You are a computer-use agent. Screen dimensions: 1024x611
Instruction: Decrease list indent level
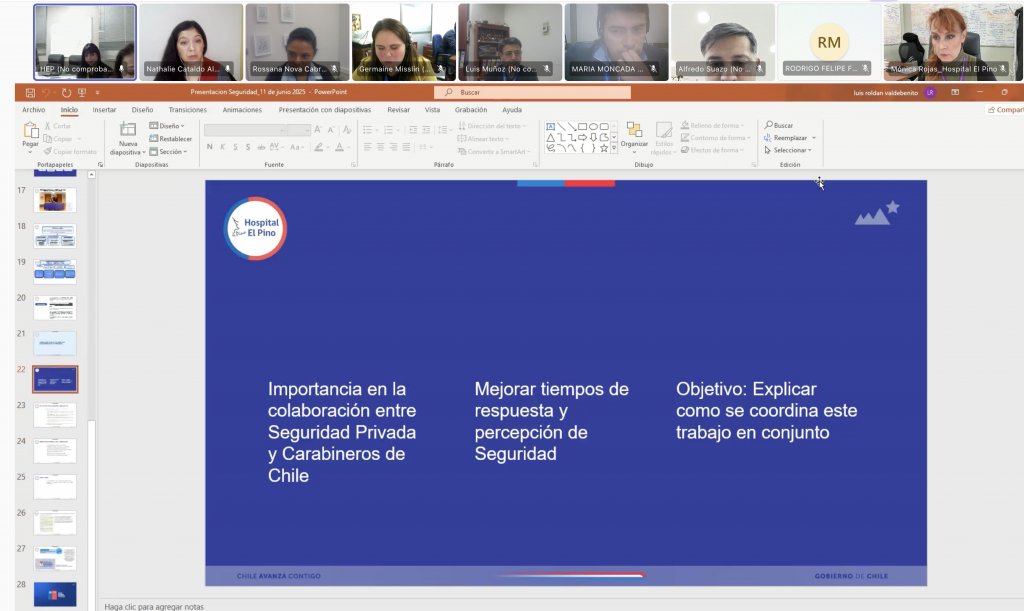point(413,130)
